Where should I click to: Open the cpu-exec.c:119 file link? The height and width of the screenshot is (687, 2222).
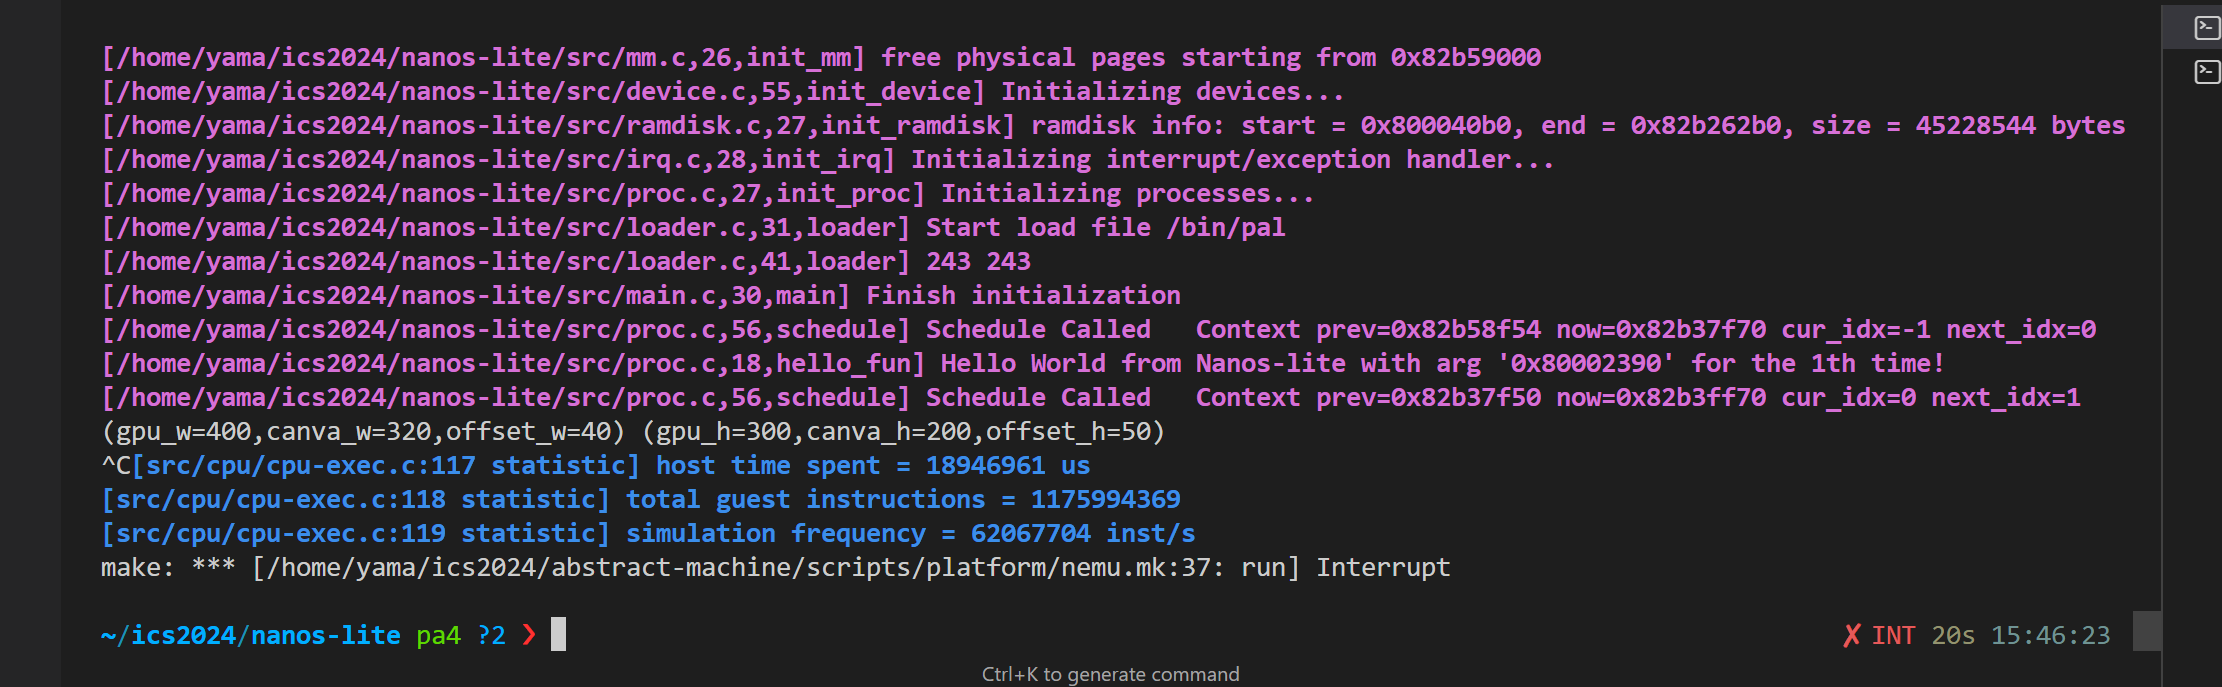point(280,534)
